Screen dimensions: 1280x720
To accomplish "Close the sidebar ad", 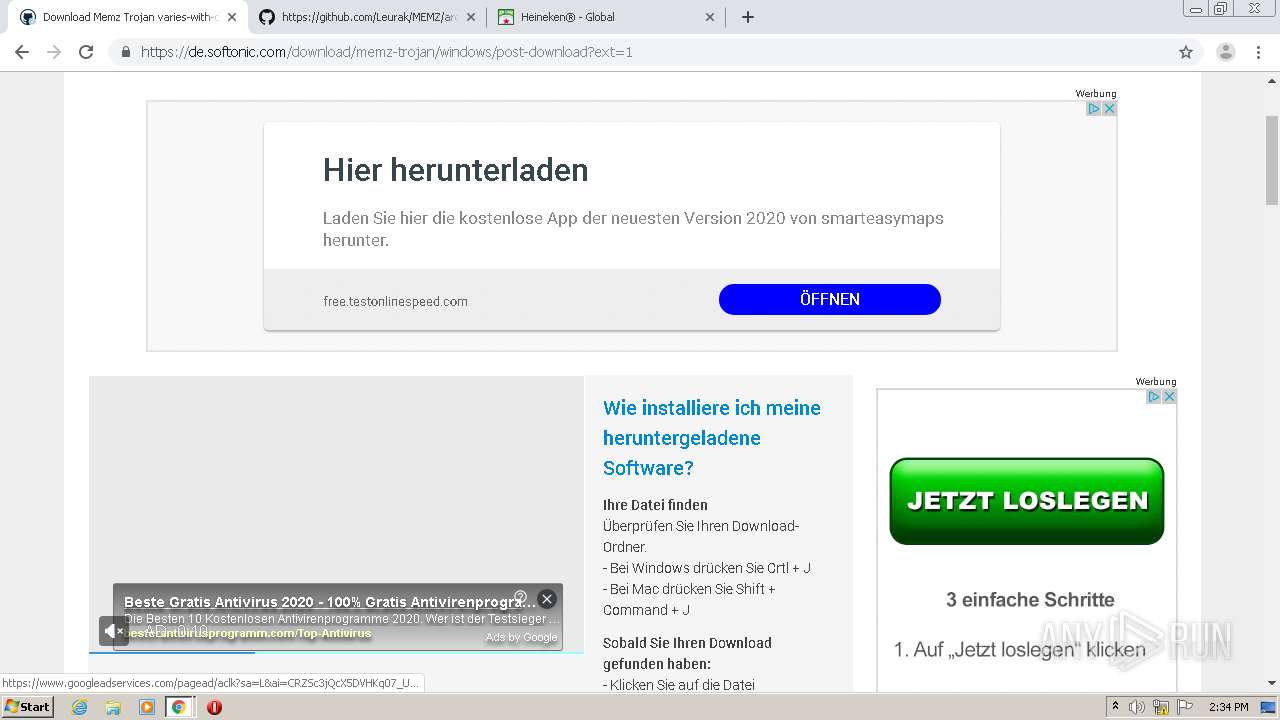I will click(x=1169, y=396).
